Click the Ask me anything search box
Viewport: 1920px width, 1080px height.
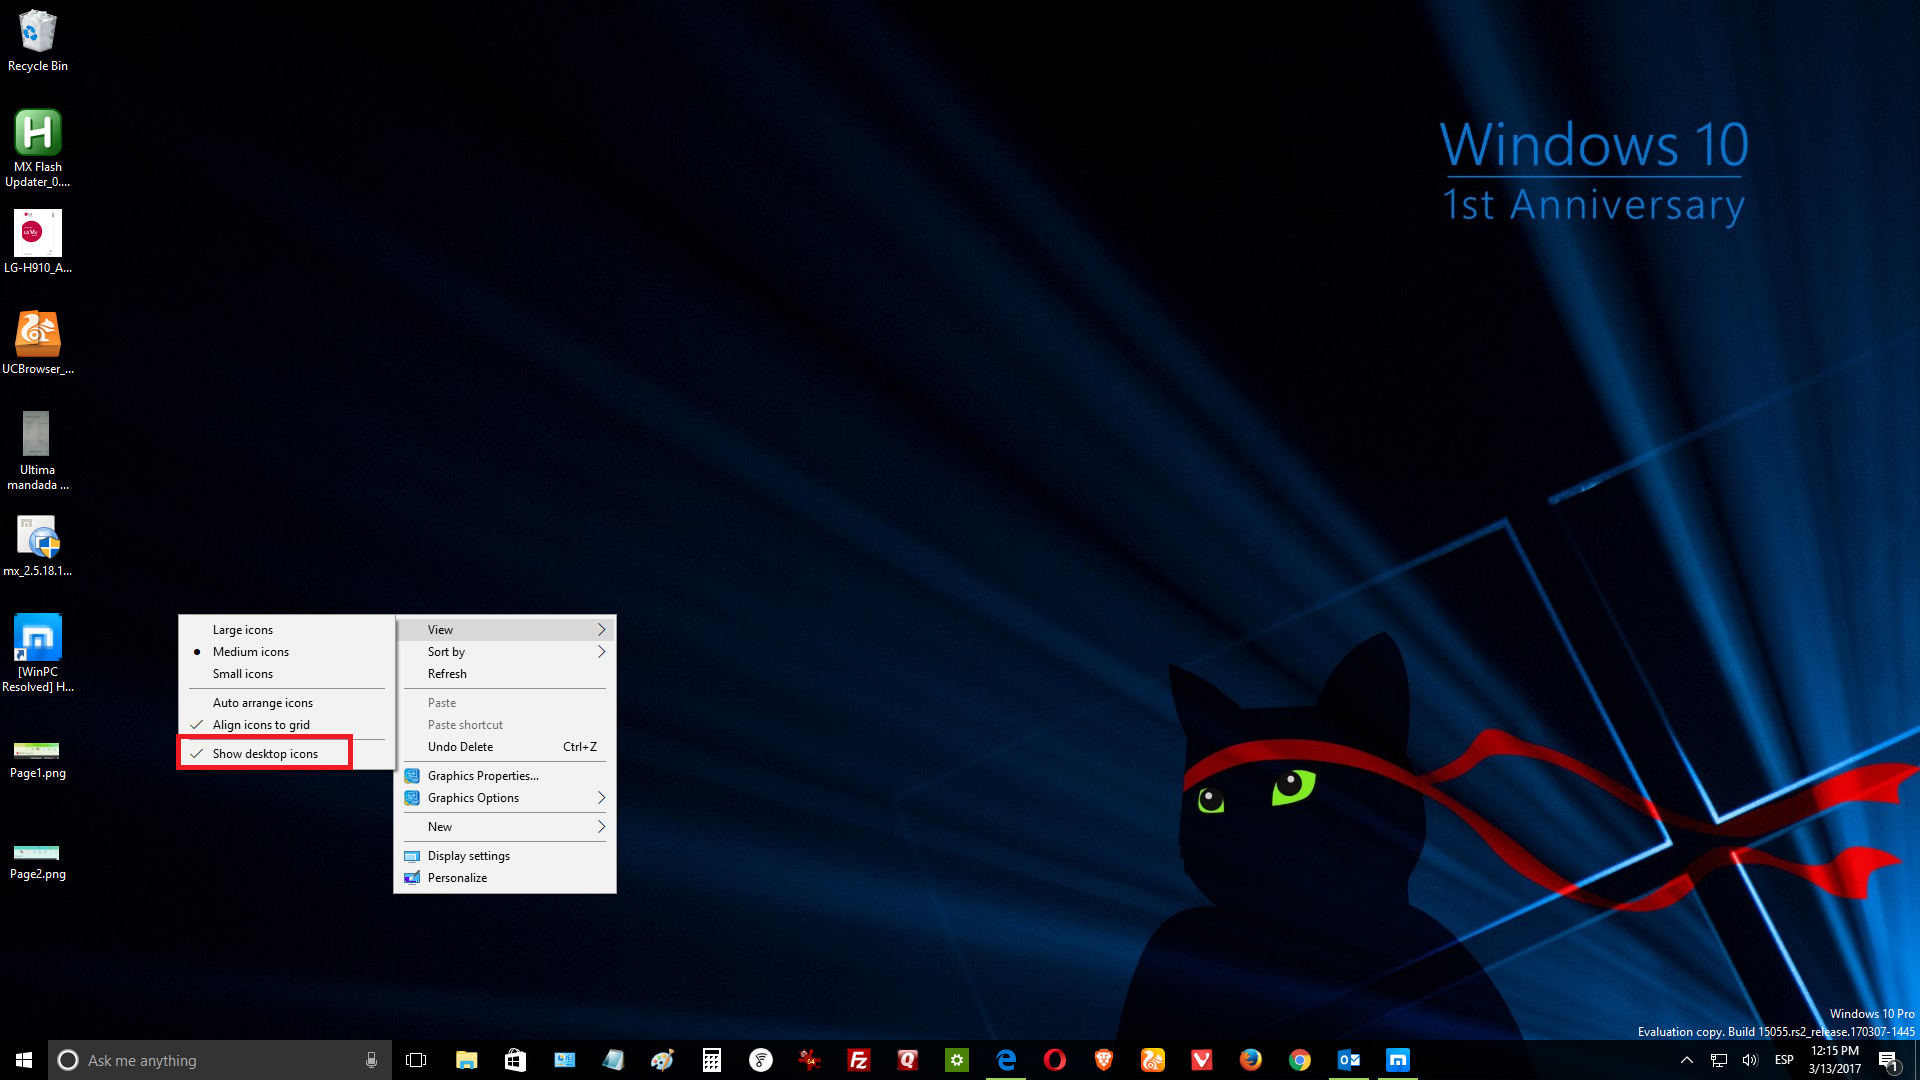[220, 1060]
